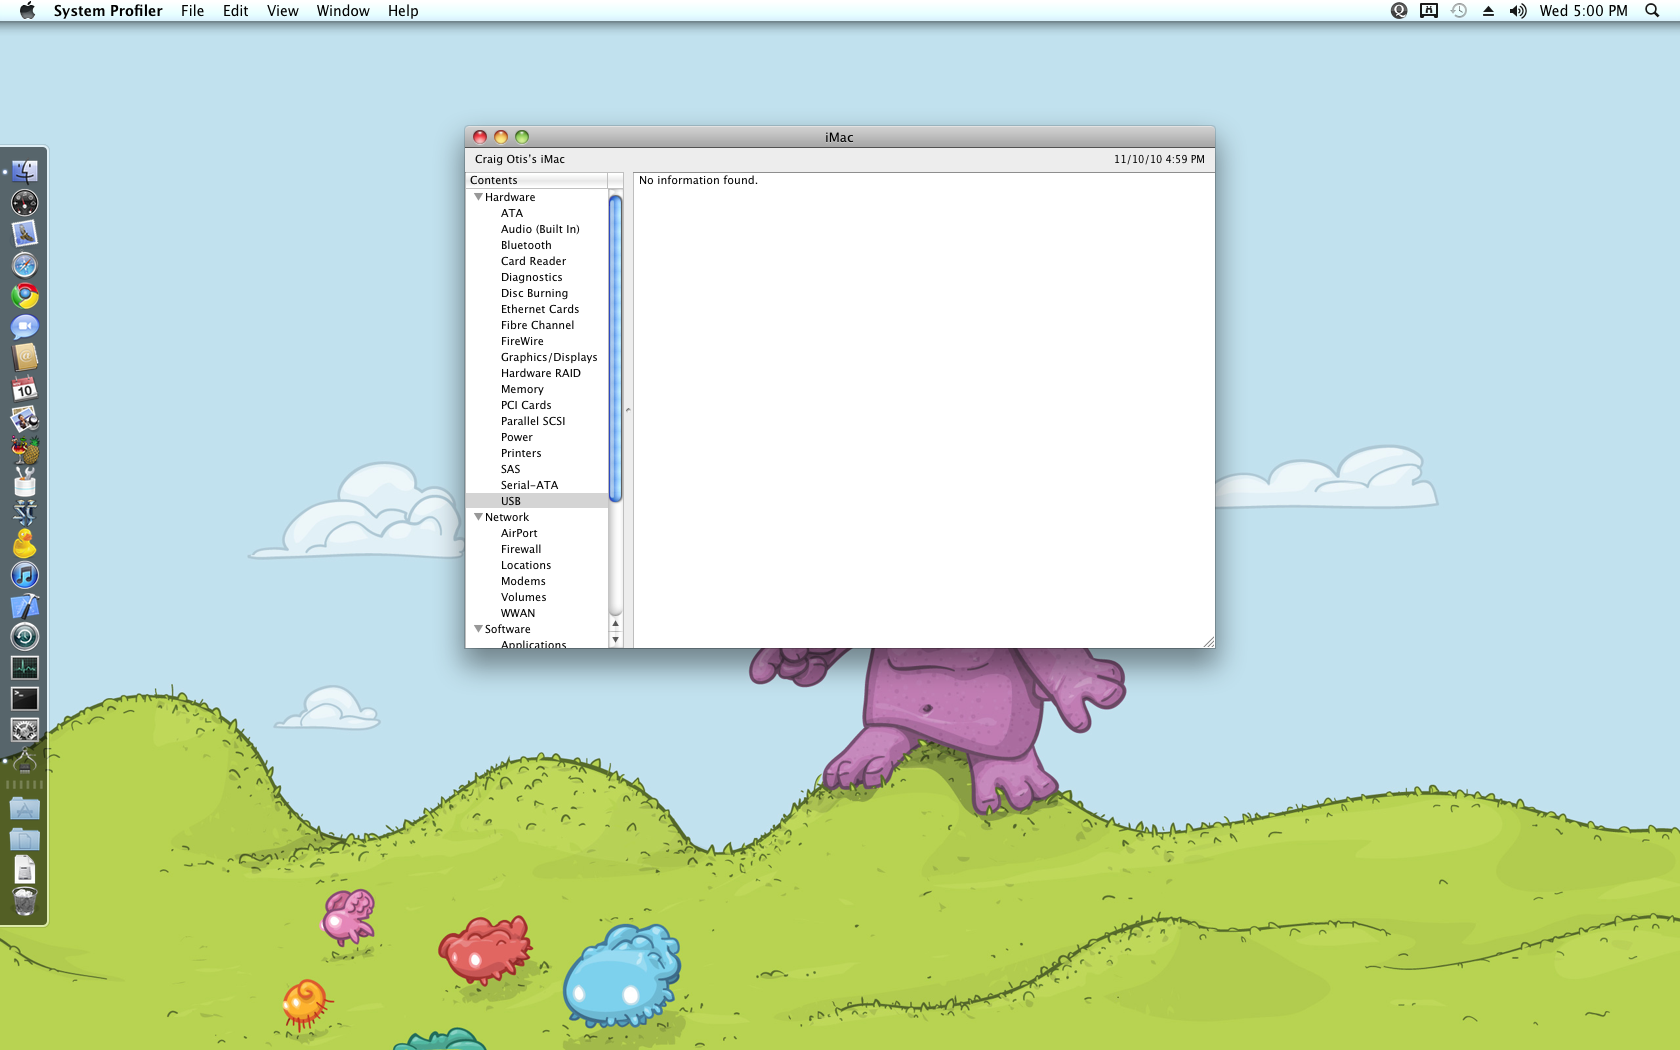Open Finder from the Dock
Viewport: 1680px width, 1050px height.
pos(24,172)
